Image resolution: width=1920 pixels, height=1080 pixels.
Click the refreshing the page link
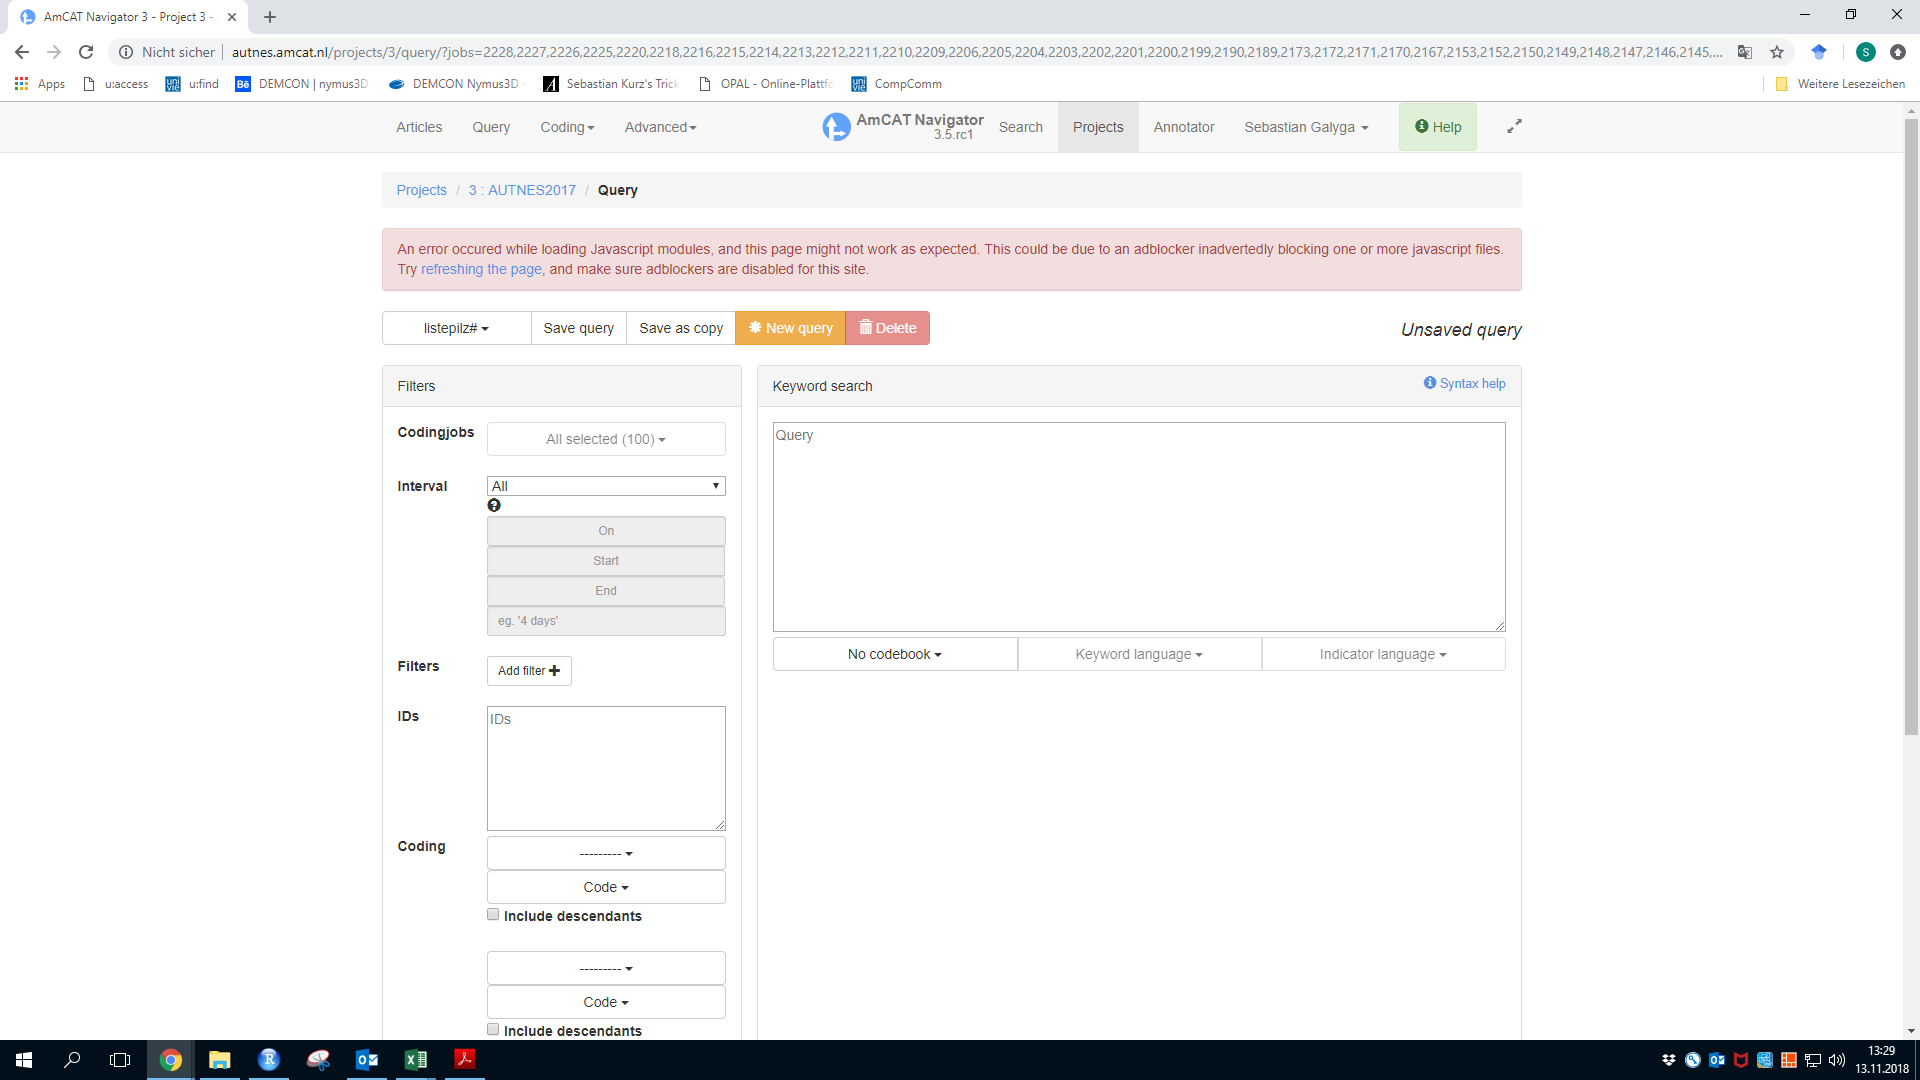point(481,269)
